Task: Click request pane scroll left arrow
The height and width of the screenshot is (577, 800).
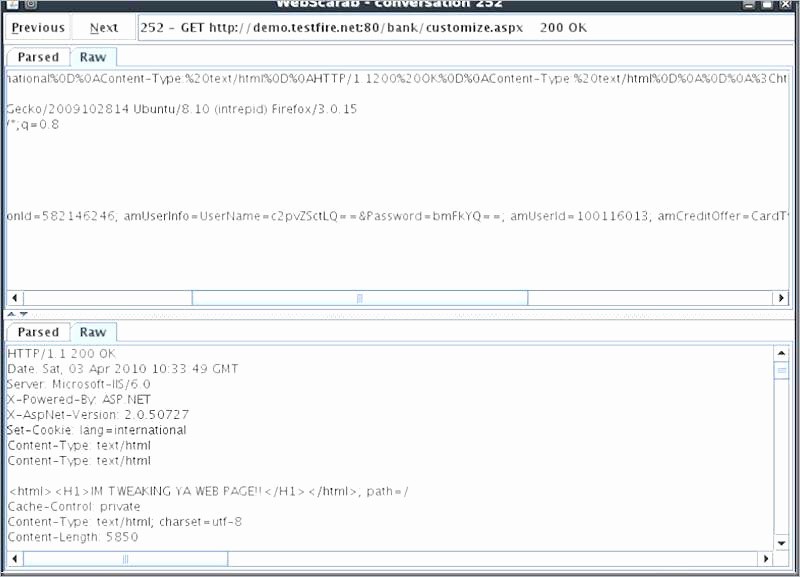Action: point(14,298)
